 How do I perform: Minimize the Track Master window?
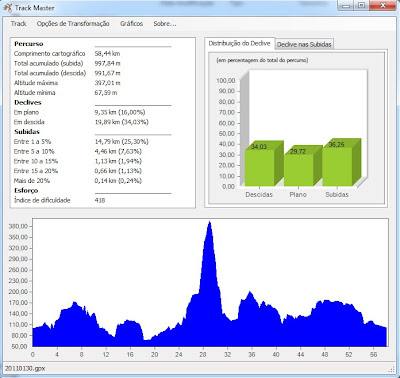point(346,5)
